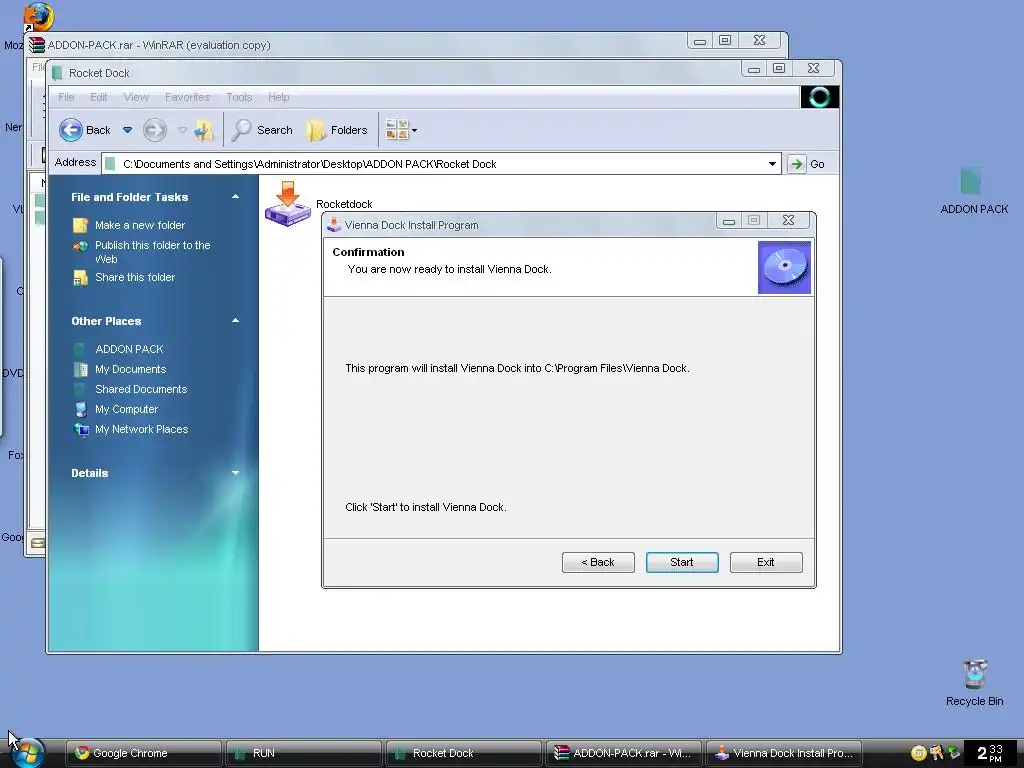
Task: Click the Share this folder icon
Action: [x=80, y=278]
